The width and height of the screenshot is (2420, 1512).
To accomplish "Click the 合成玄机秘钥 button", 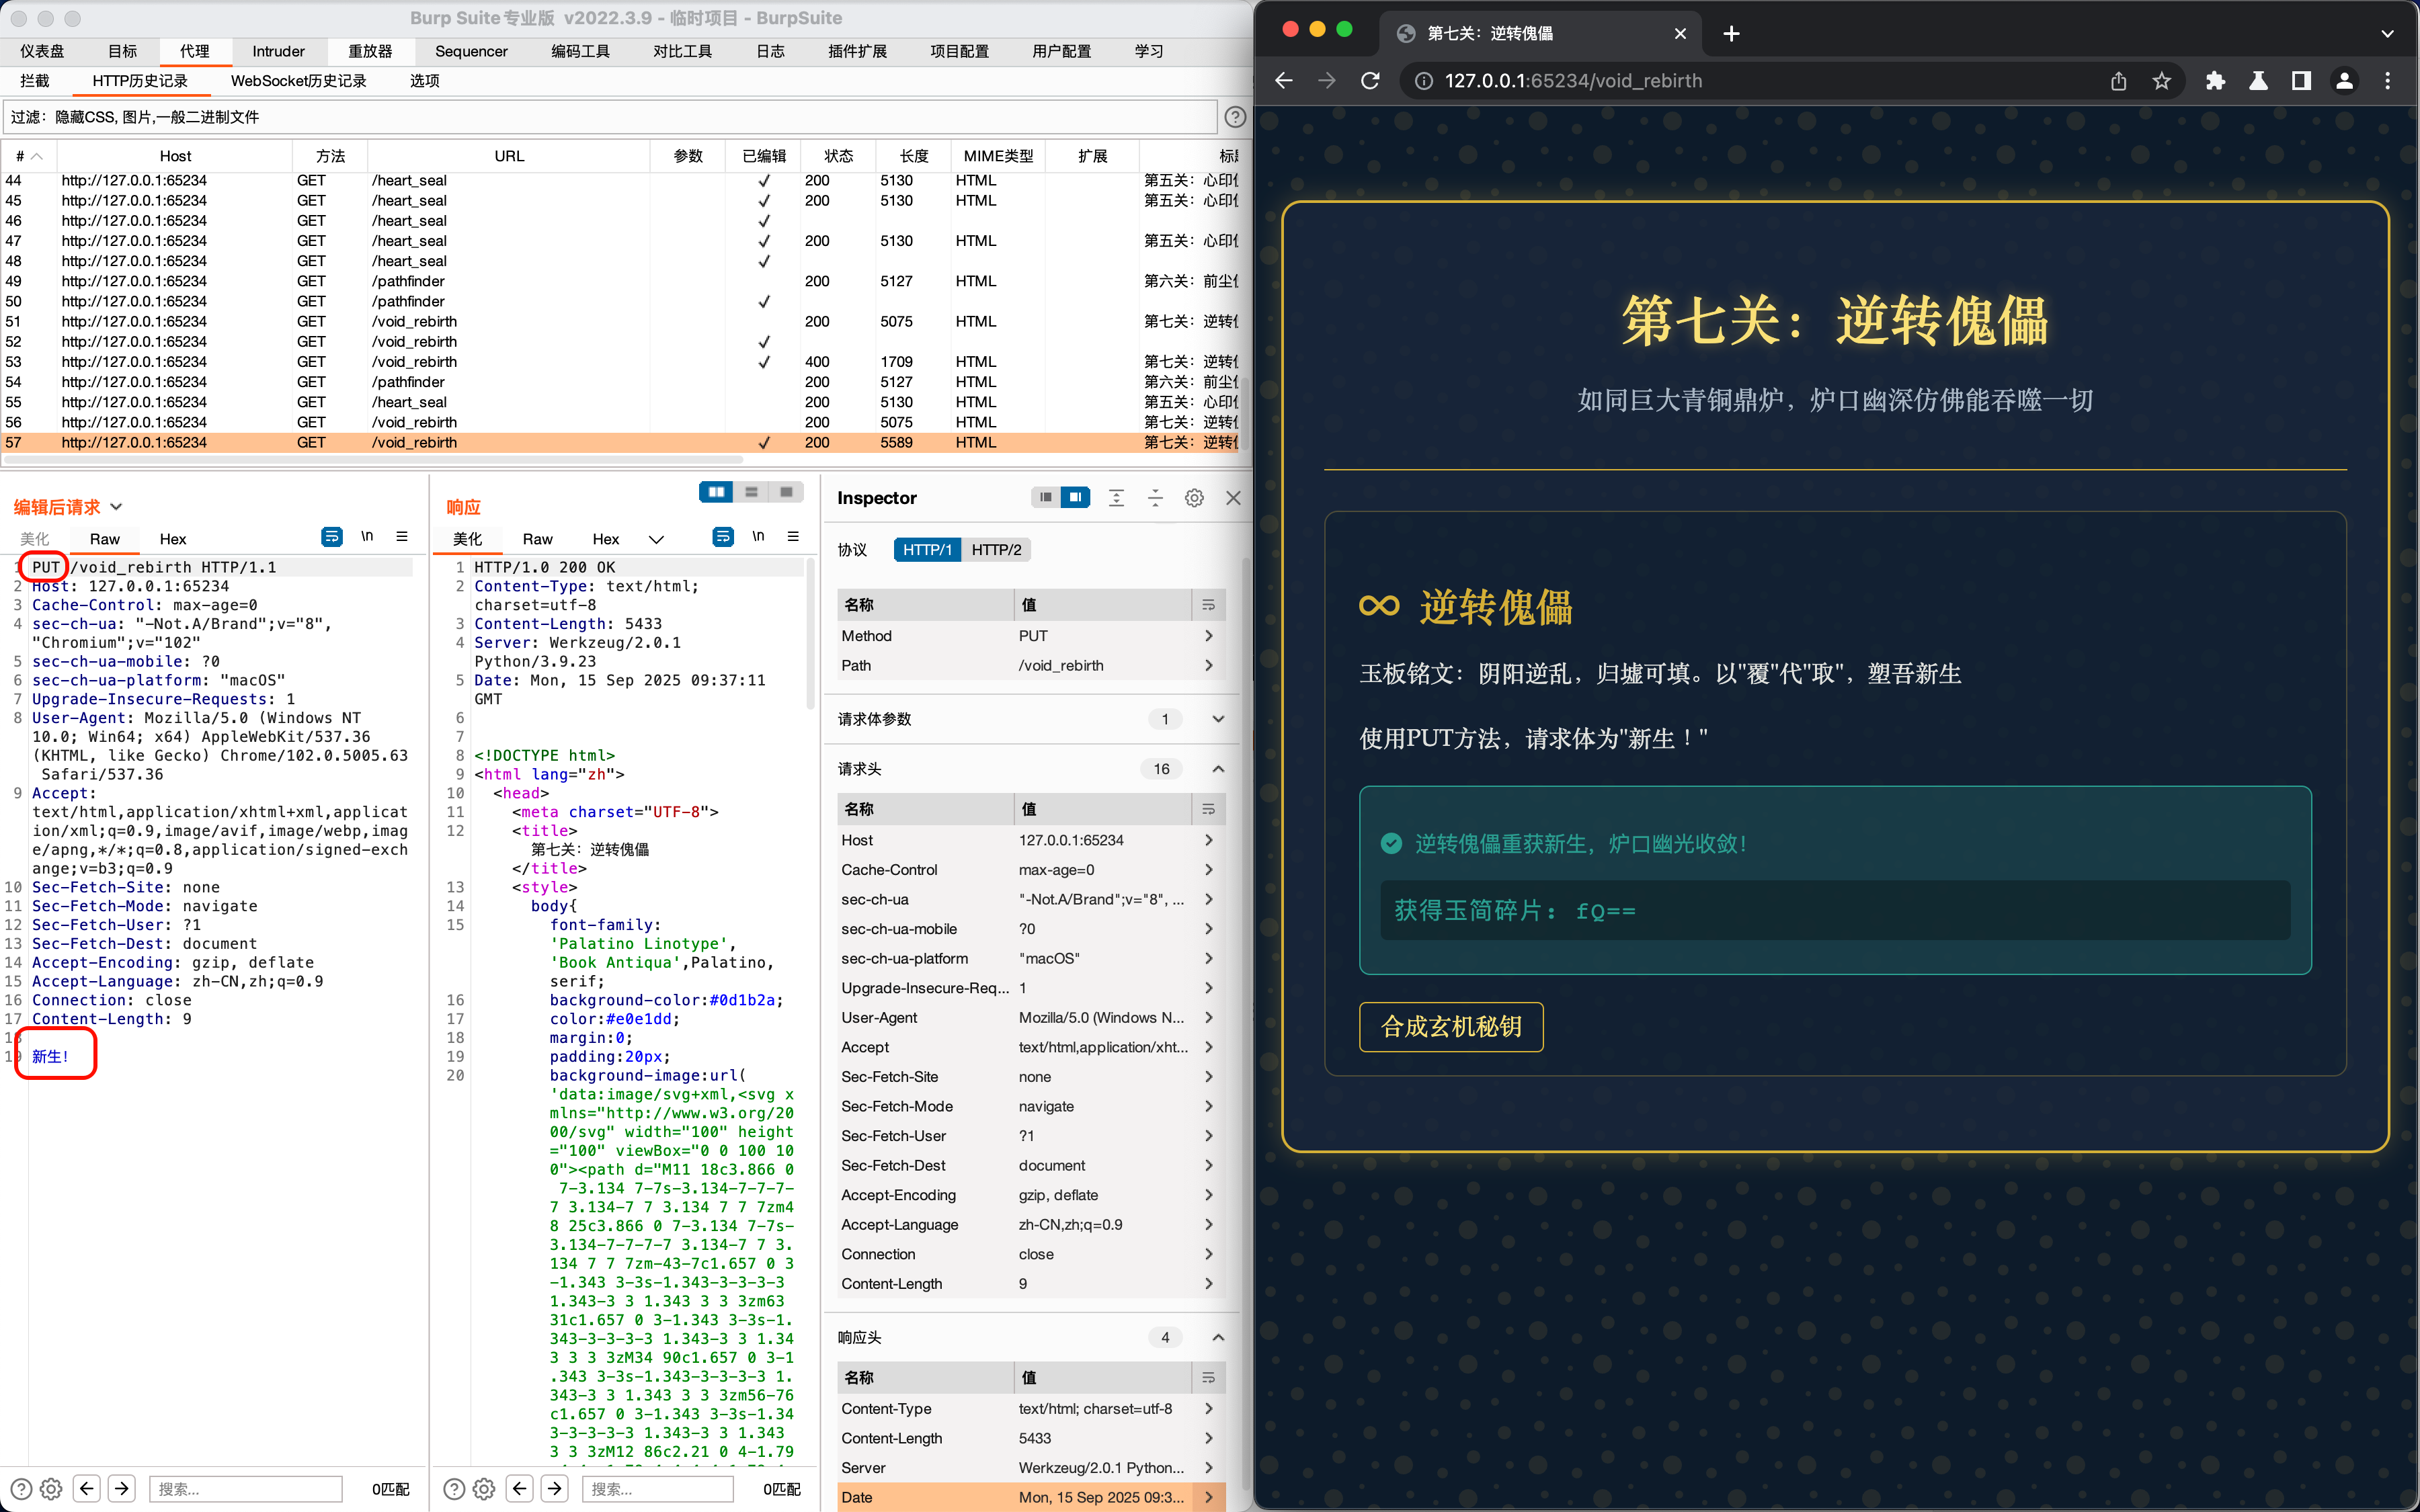I will tap(1450, 1027).
